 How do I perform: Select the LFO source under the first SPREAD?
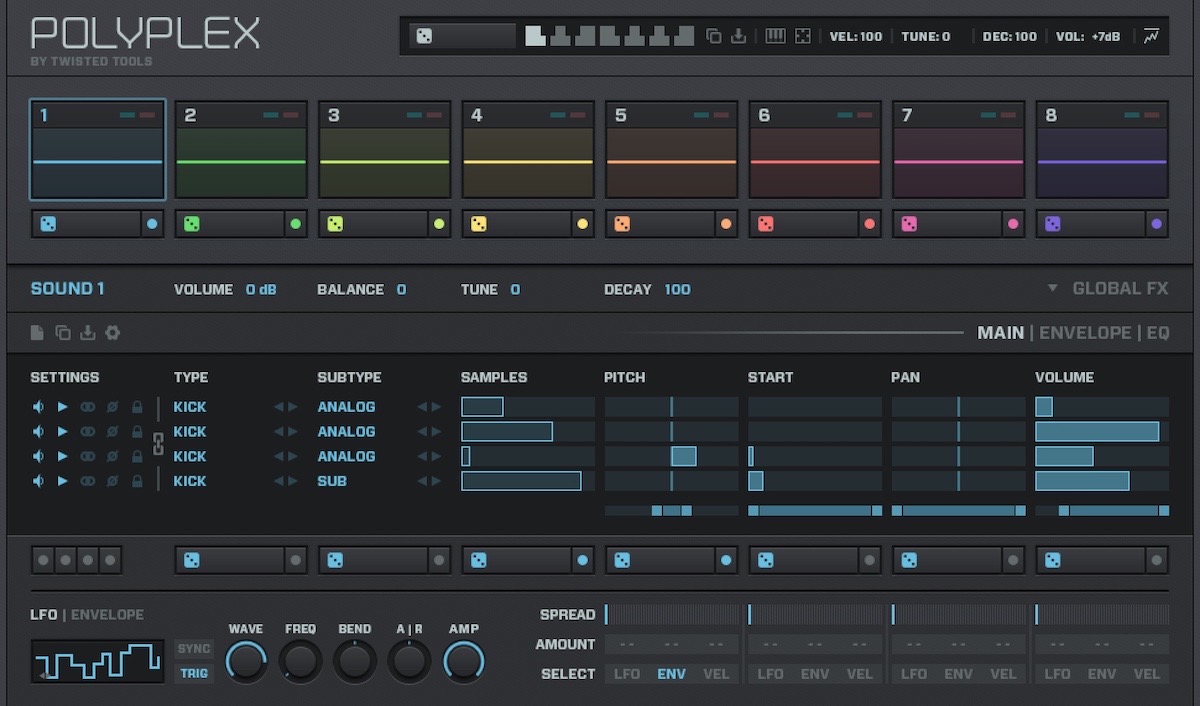[x=627, y=674]
